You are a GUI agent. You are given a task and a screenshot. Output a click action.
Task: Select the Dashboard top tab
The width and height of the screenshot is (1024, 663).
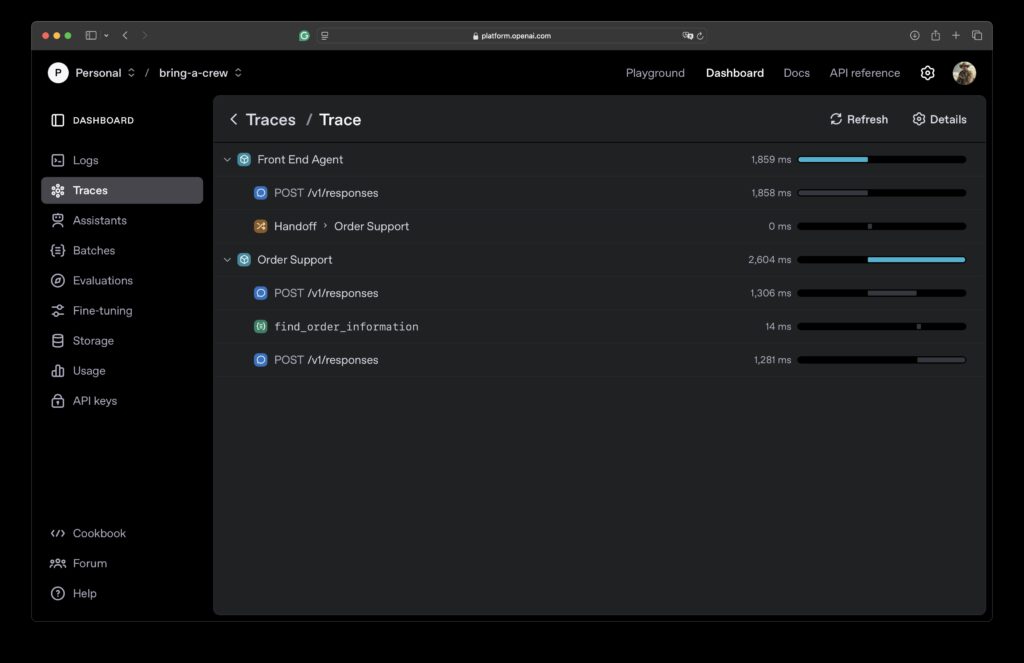click(x=735, y=73)
